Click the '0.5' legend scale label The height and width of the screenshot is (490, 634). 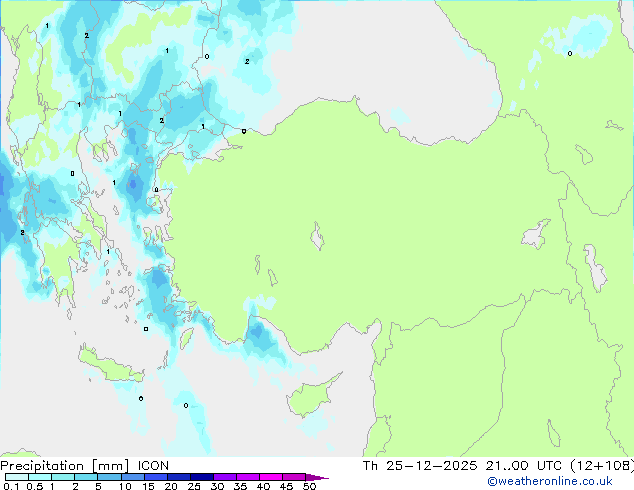click(x=35, y=486)
